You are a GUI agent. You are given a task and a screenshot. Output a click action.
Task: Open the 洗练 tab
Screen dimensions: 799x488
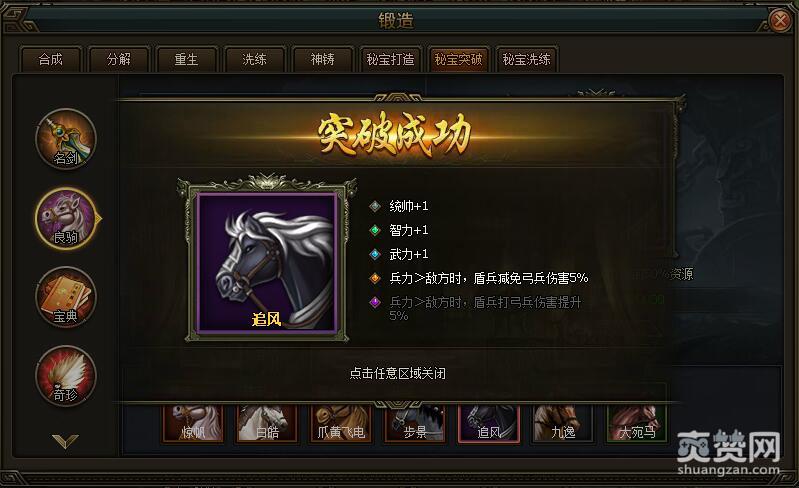point(254,60)
